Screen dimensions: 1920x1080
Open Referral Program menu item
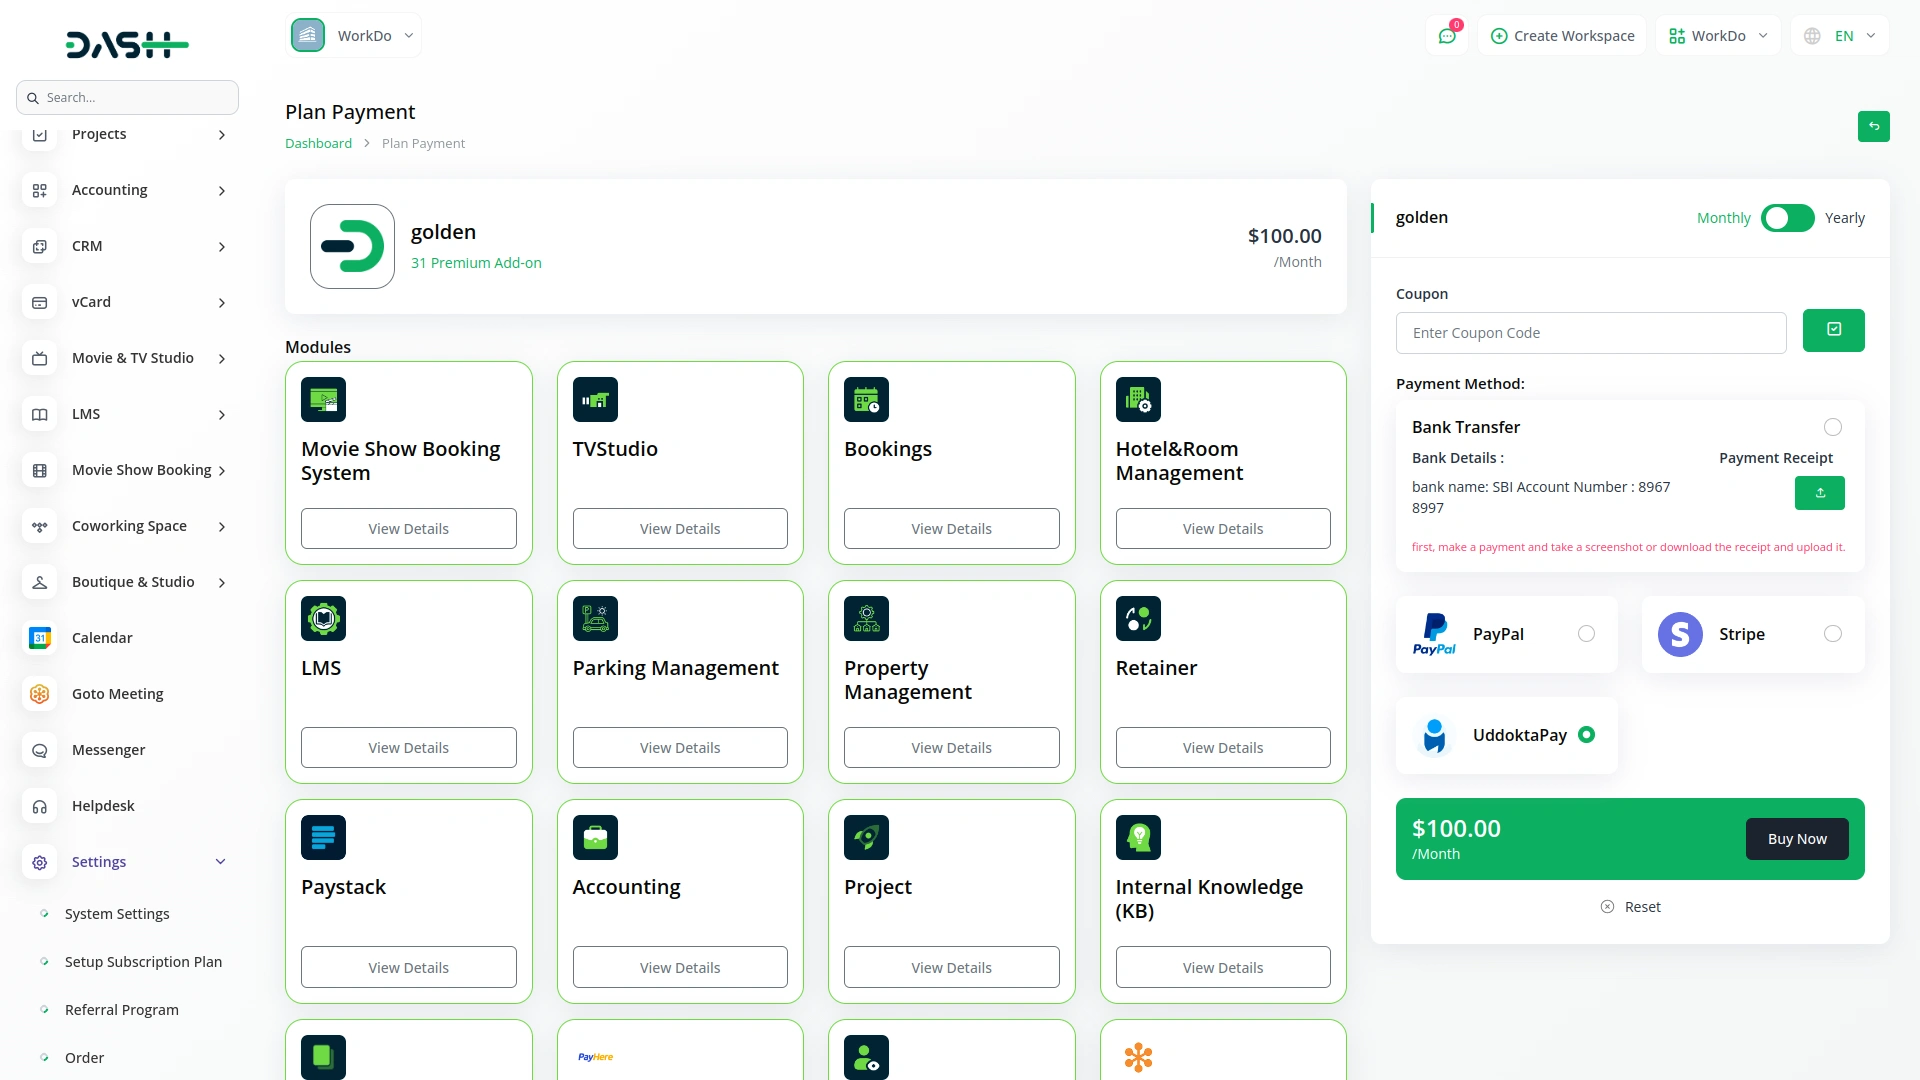pos(122,1010)
